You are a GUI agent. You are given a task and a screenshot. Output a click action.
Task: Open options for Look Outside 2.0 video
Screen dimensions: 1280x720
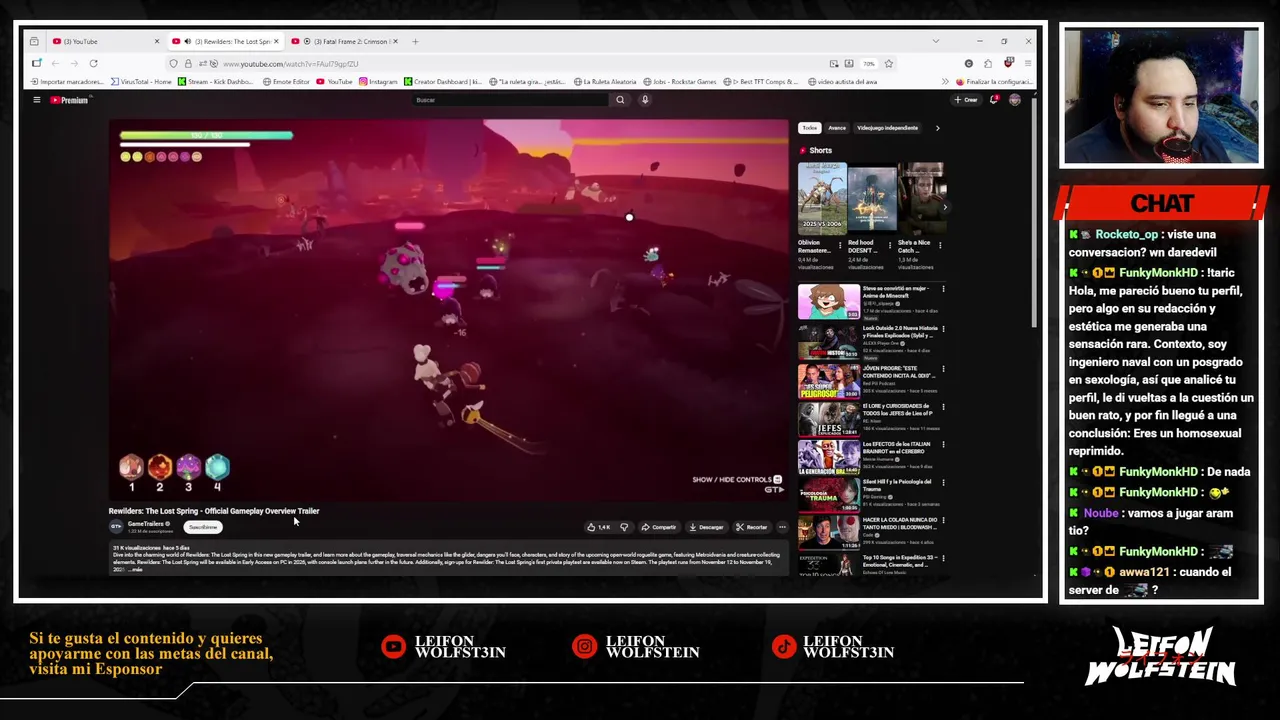943,328
